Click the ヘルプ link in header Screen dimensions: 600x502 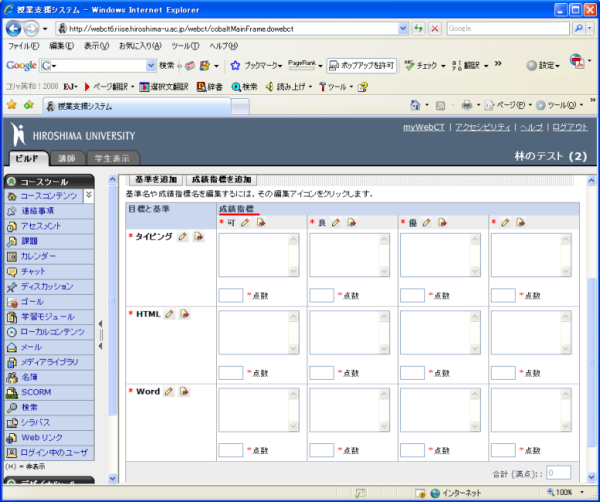(531, 127)
